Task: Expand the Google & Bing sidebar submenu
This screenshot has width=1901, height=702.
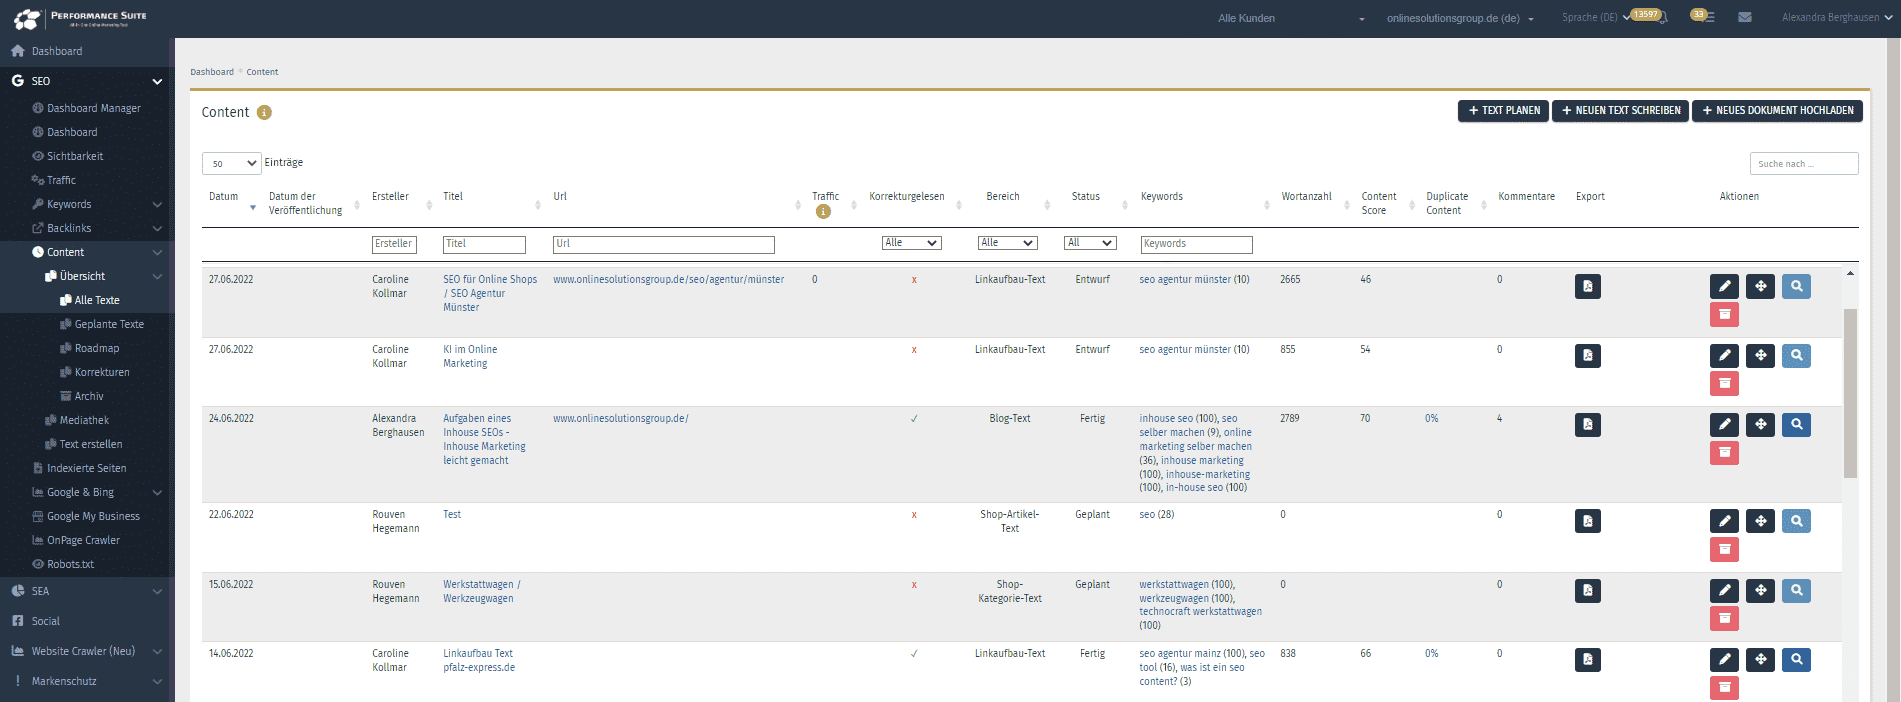Action: (x=157, y=492)
